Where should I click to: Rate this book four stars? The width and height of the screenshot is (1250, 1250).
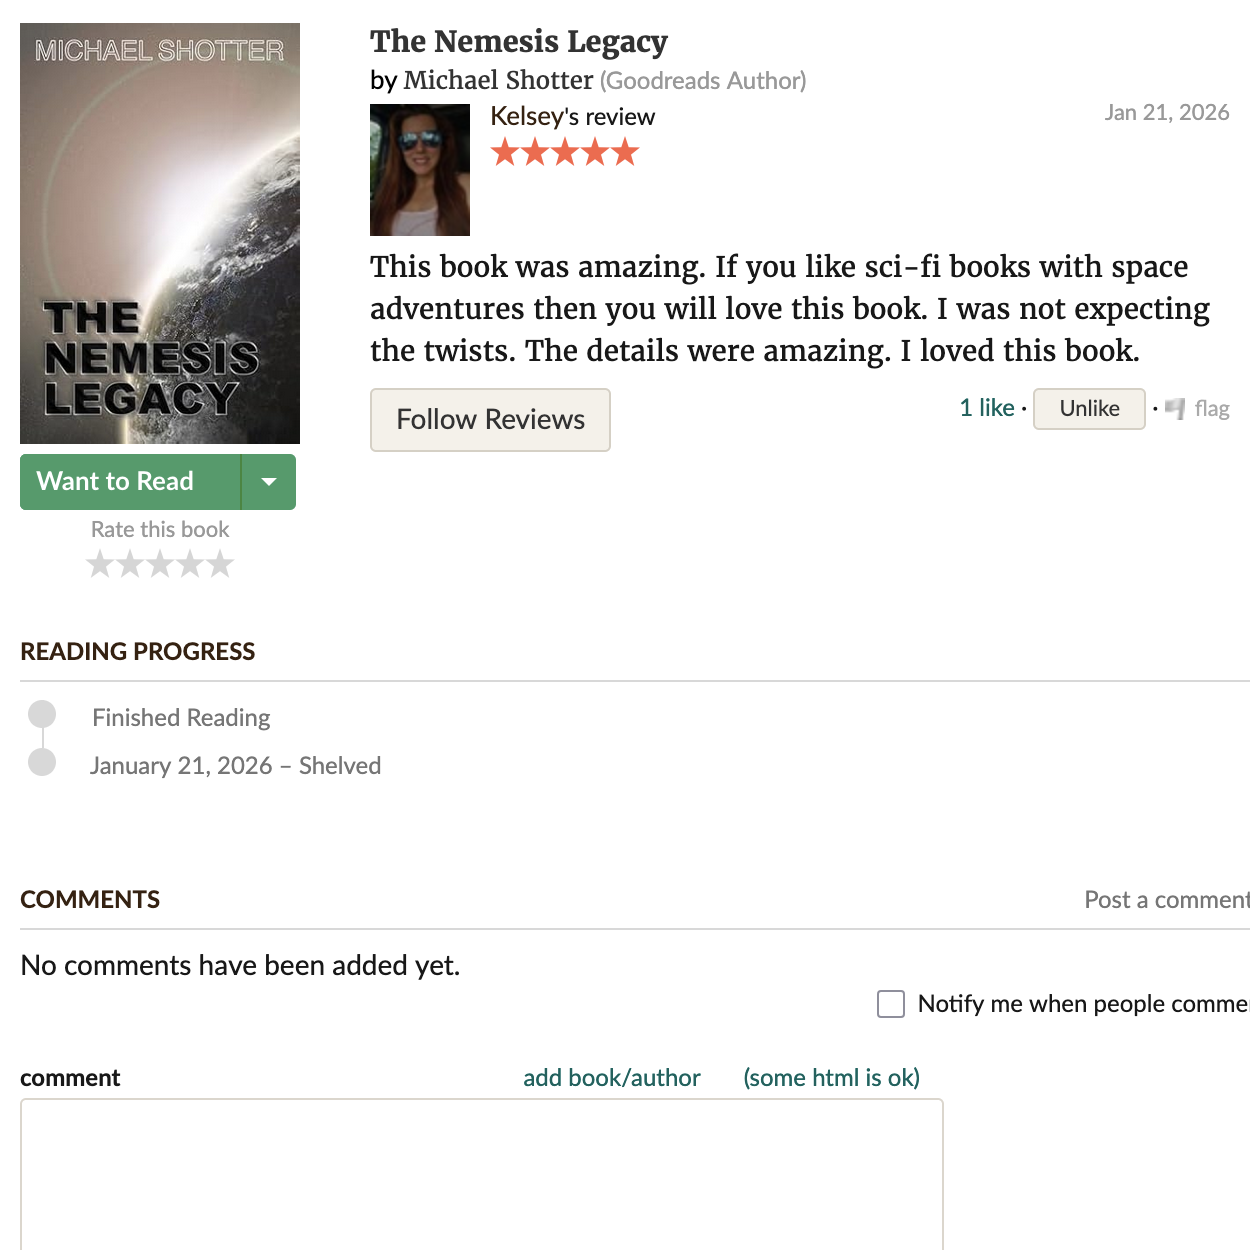pyautogui.click(x=190, y=565)
